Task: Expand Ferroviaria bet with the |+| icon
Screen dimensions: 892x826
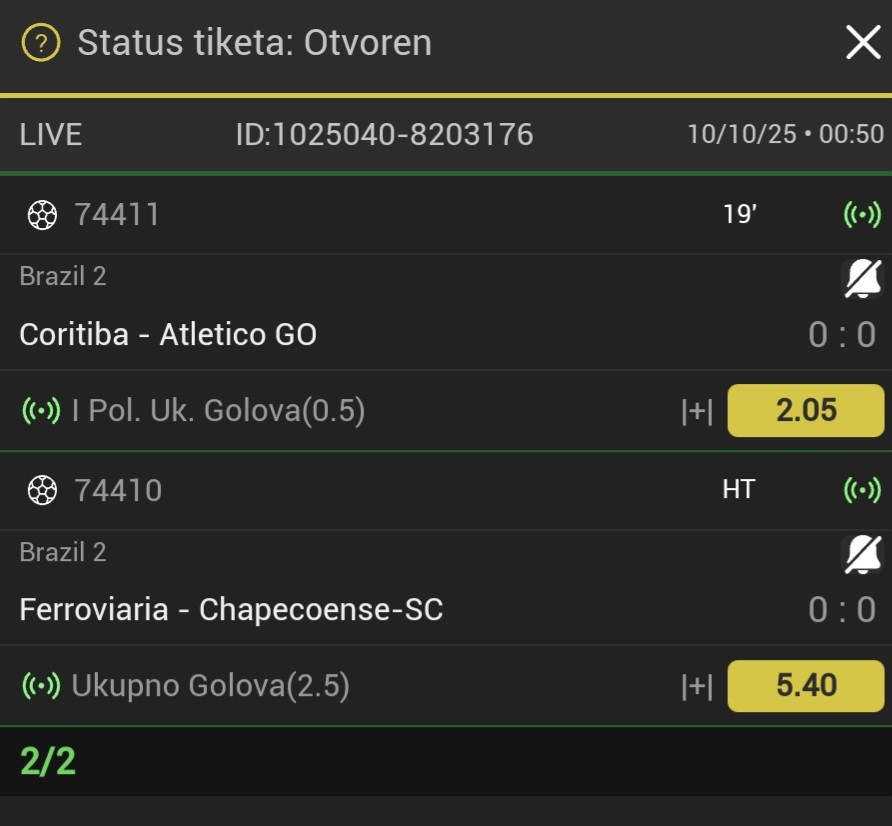Action: 696,687
